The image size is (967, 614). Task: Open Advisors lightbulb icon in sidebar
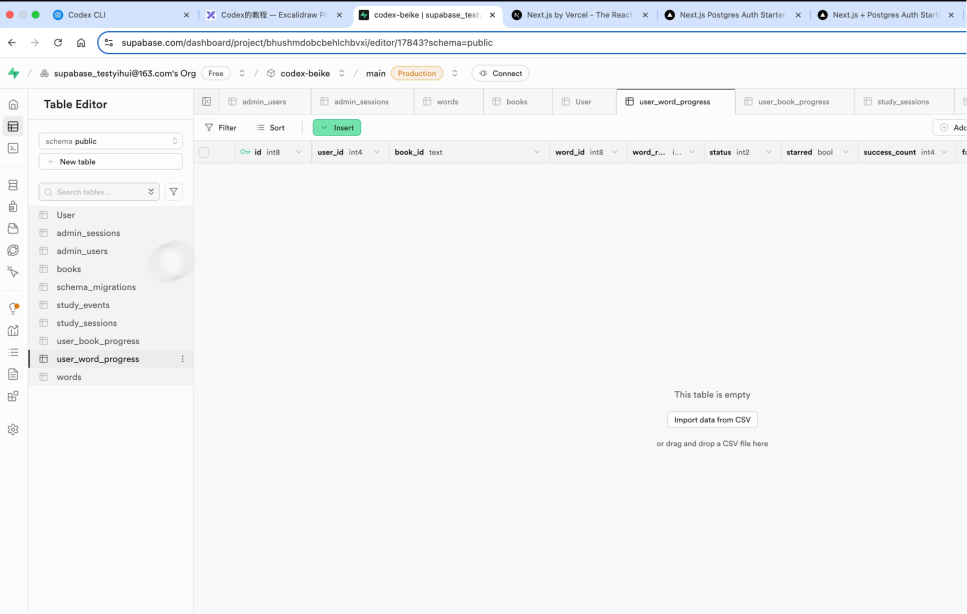[13, 309]
